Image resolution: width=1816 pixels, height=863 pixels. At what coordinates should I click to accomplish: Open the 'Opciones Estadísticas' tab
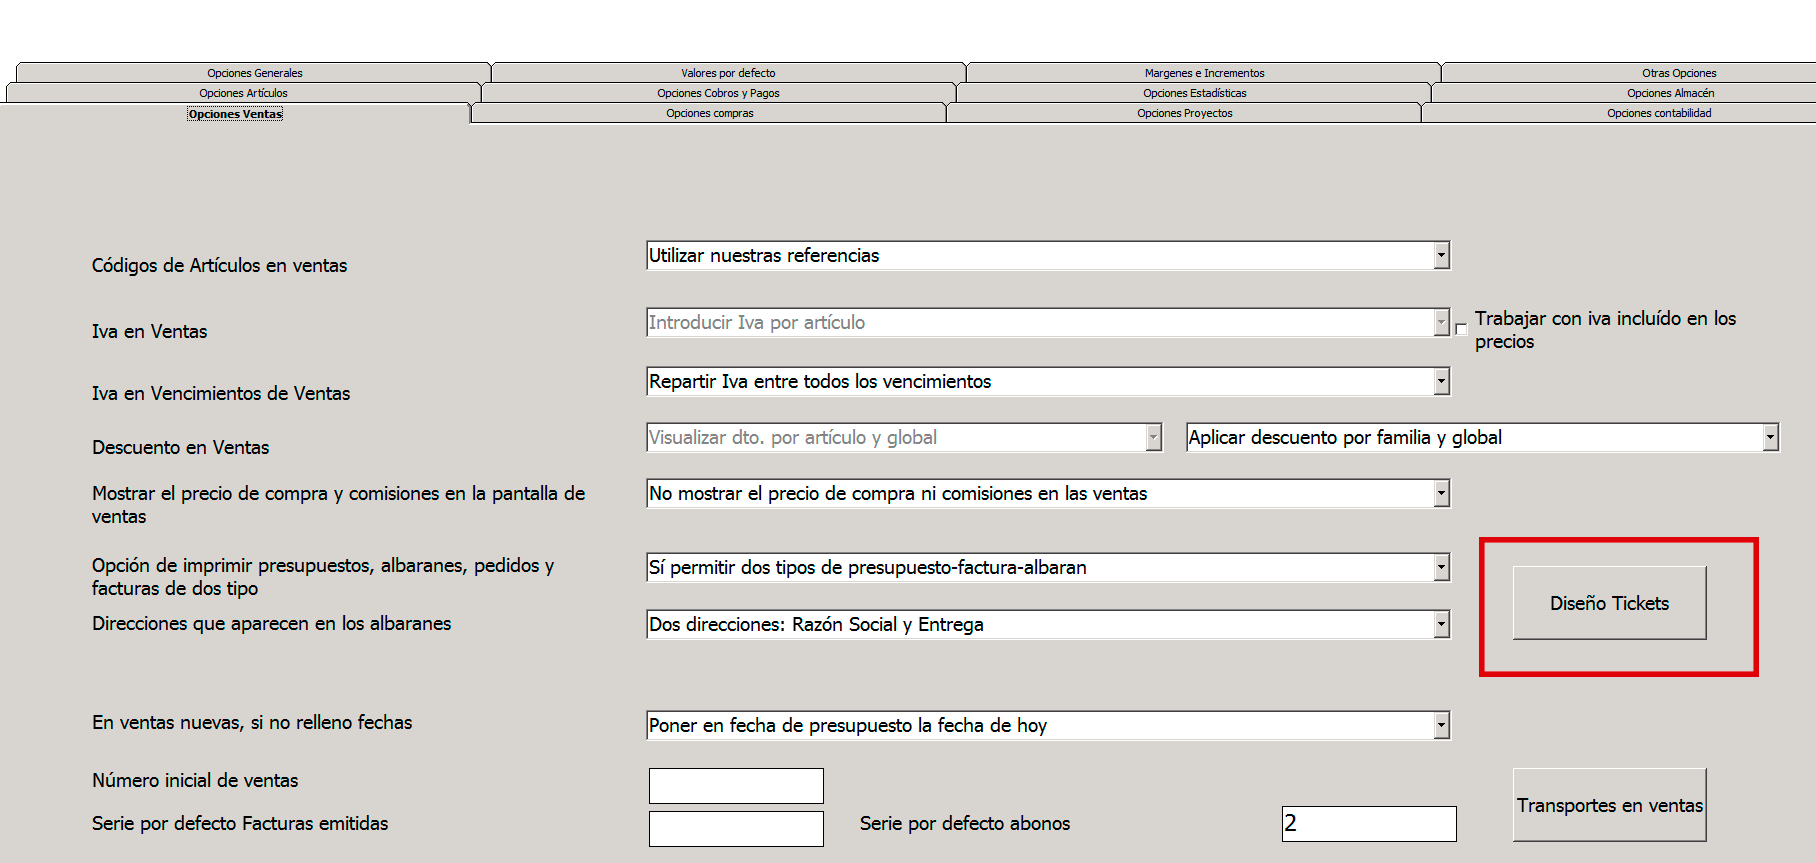[x=1194, y=93]
